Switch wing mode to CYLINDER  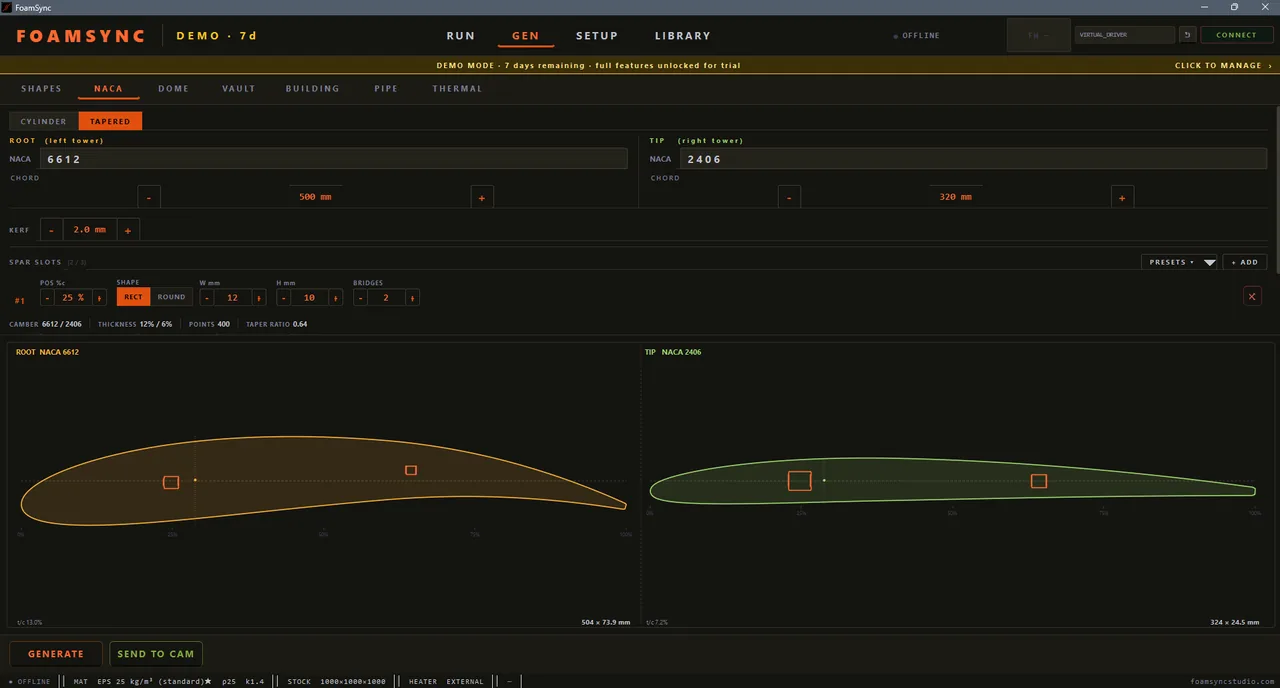[44, 121]
